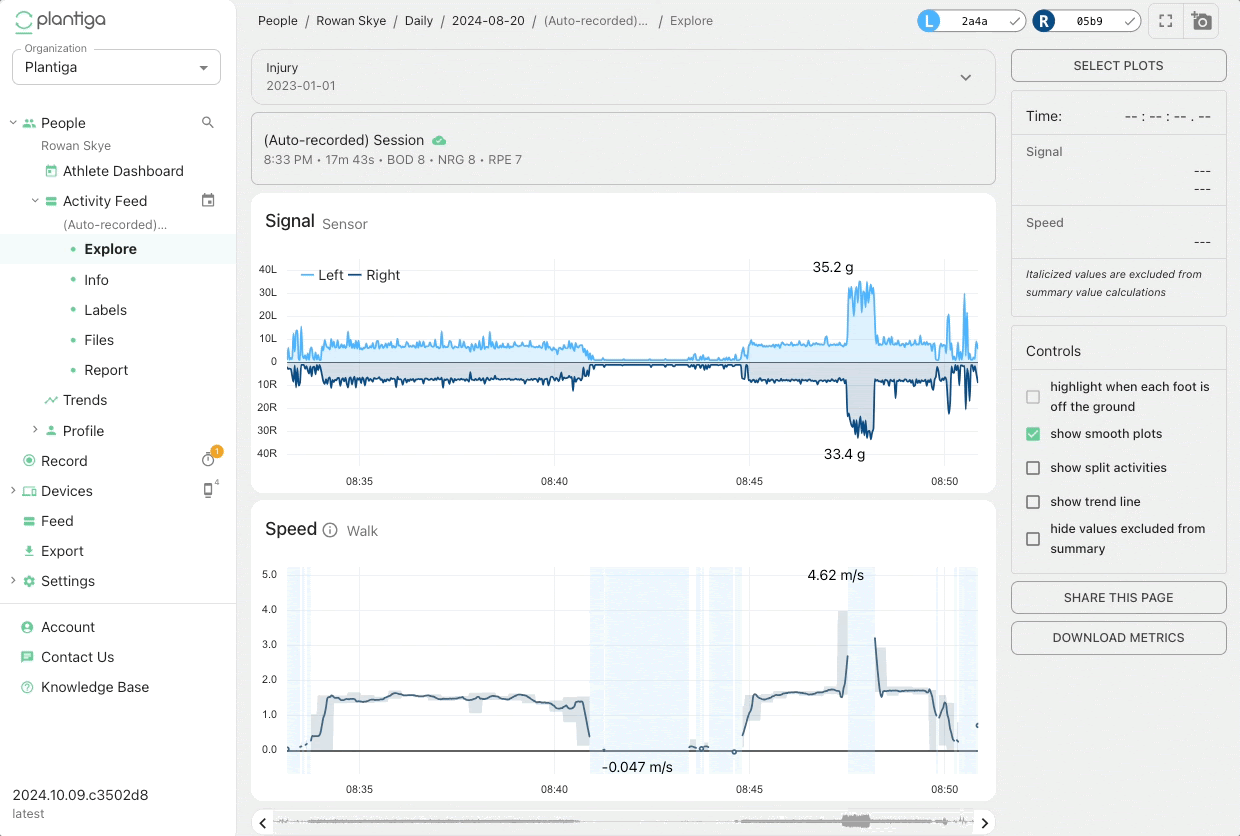Click the Activity Feed list icon
Image resolution: width=1240 pixels, height=836 pixels.
pyautogui.click(x=51, y=201)
